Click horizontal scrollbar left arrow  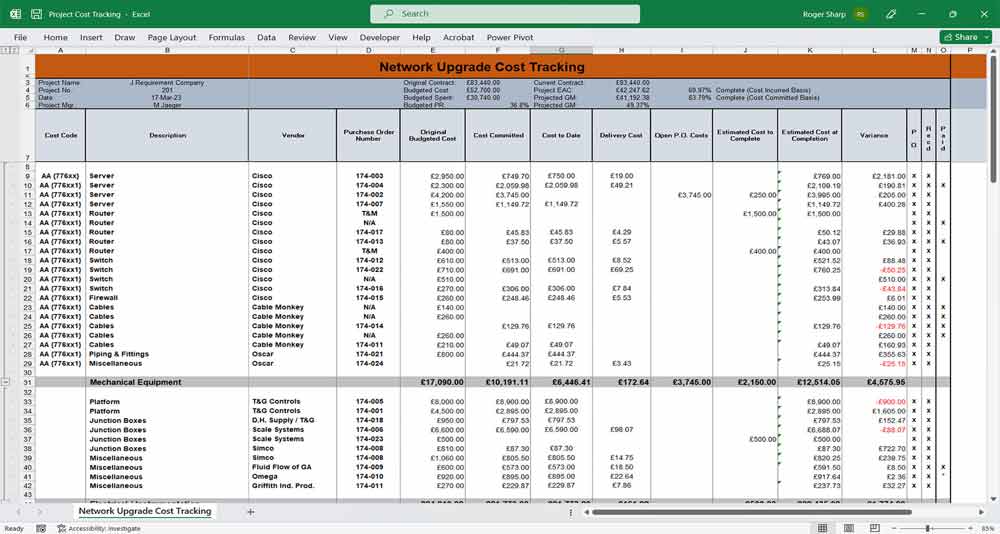(586, 512)
